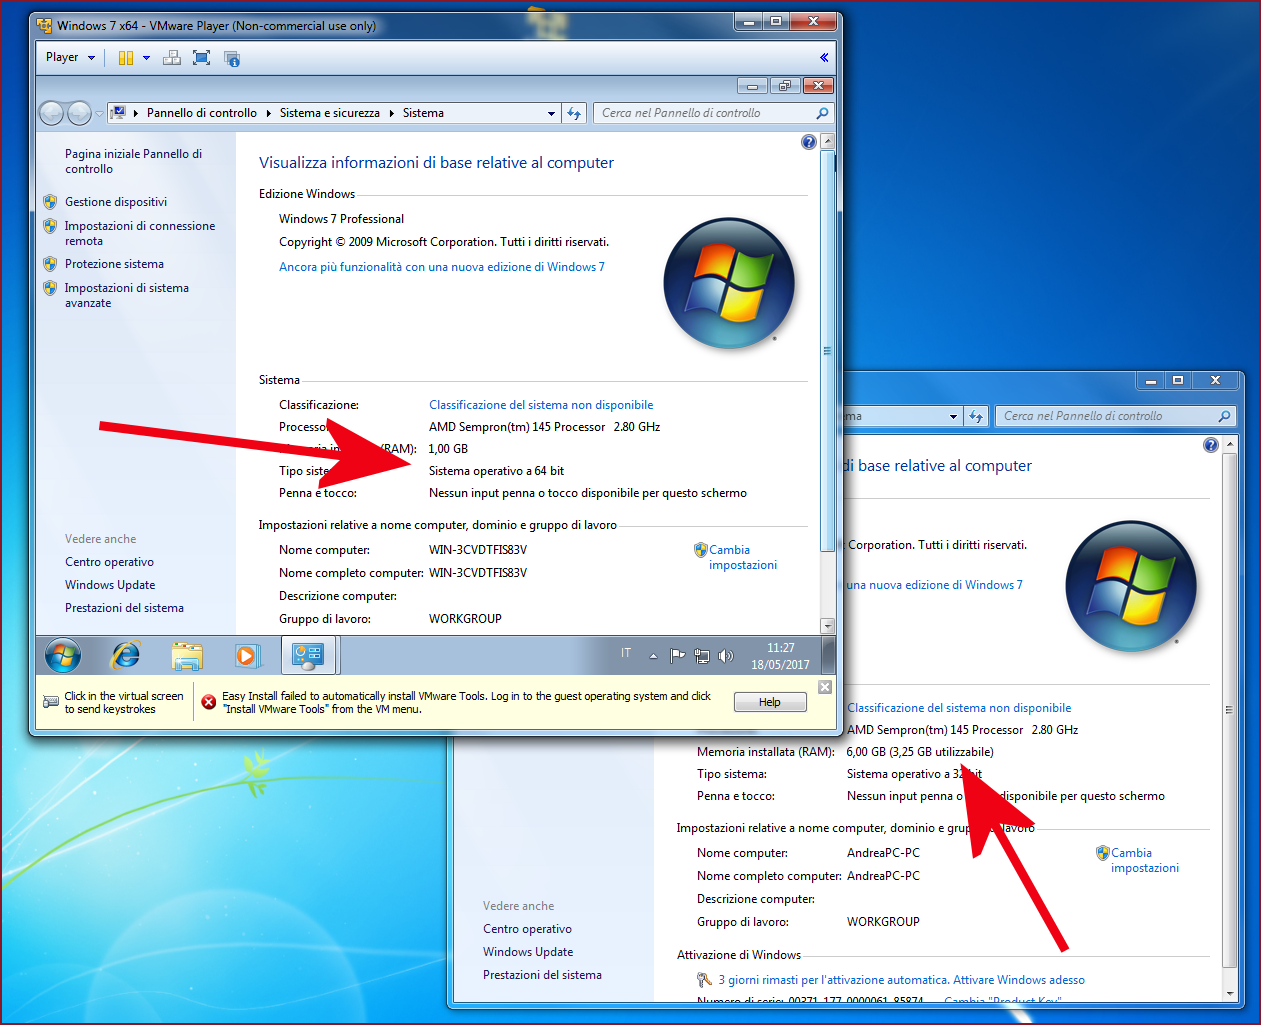The image size is (1261, 1025).
Task: Click the background window vertical scrollbar
Action: (1230, 710)
